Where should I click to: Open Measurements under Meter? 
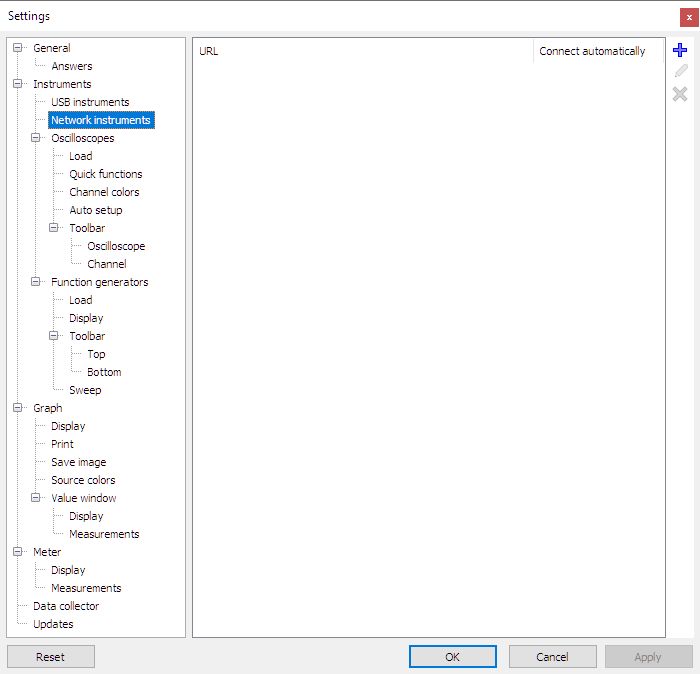pyautogui.click(x=86, y=588)
